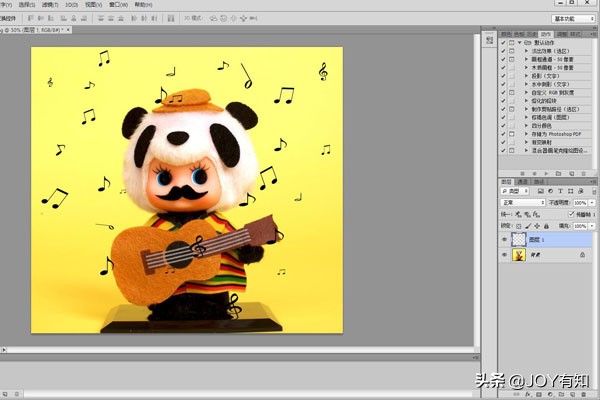Click the align top edges icon
This screenshot has height=400, width=600.
coord(31,18)
